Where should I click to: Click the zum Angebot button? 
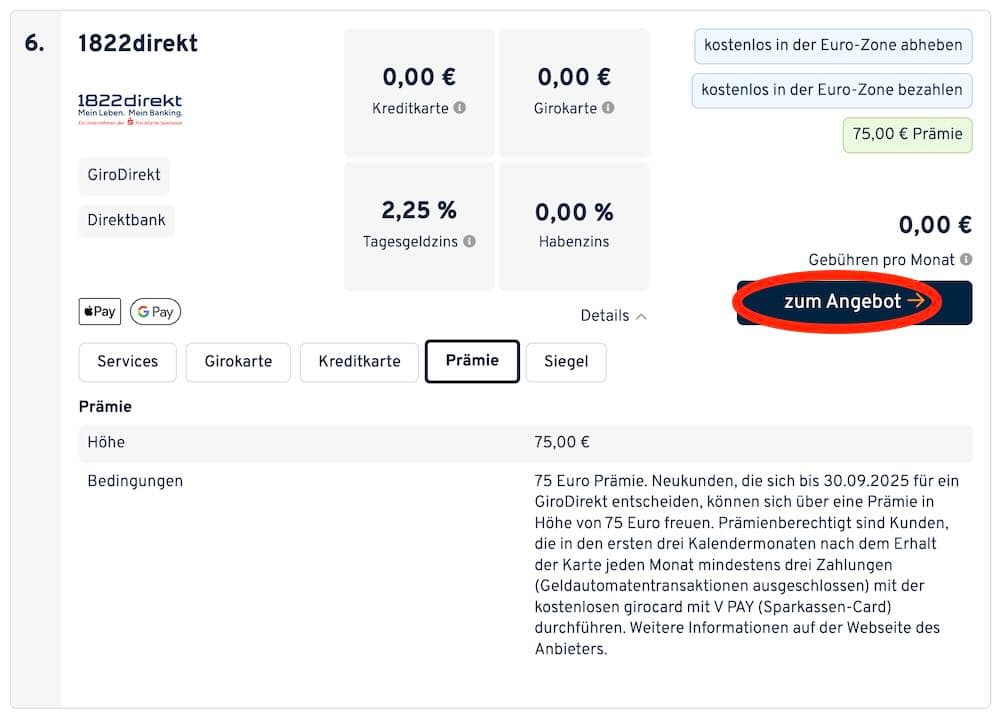(x=853, y=301)
